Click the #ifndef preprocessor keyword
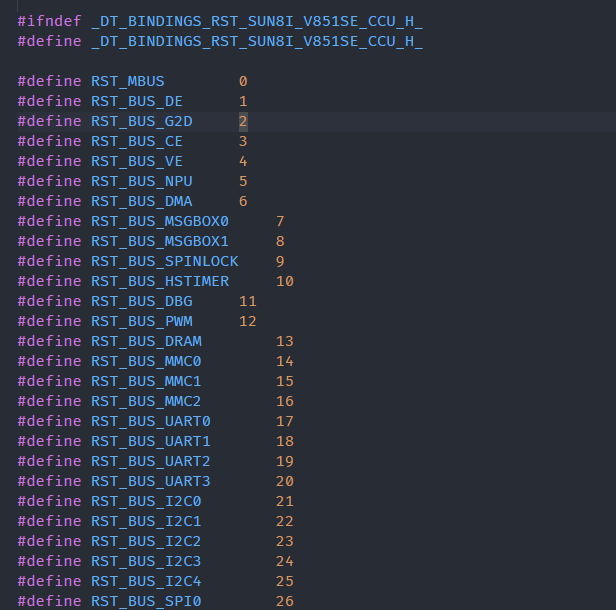The width and height of the screenshot is (616, 610). (x=50, y=21)
